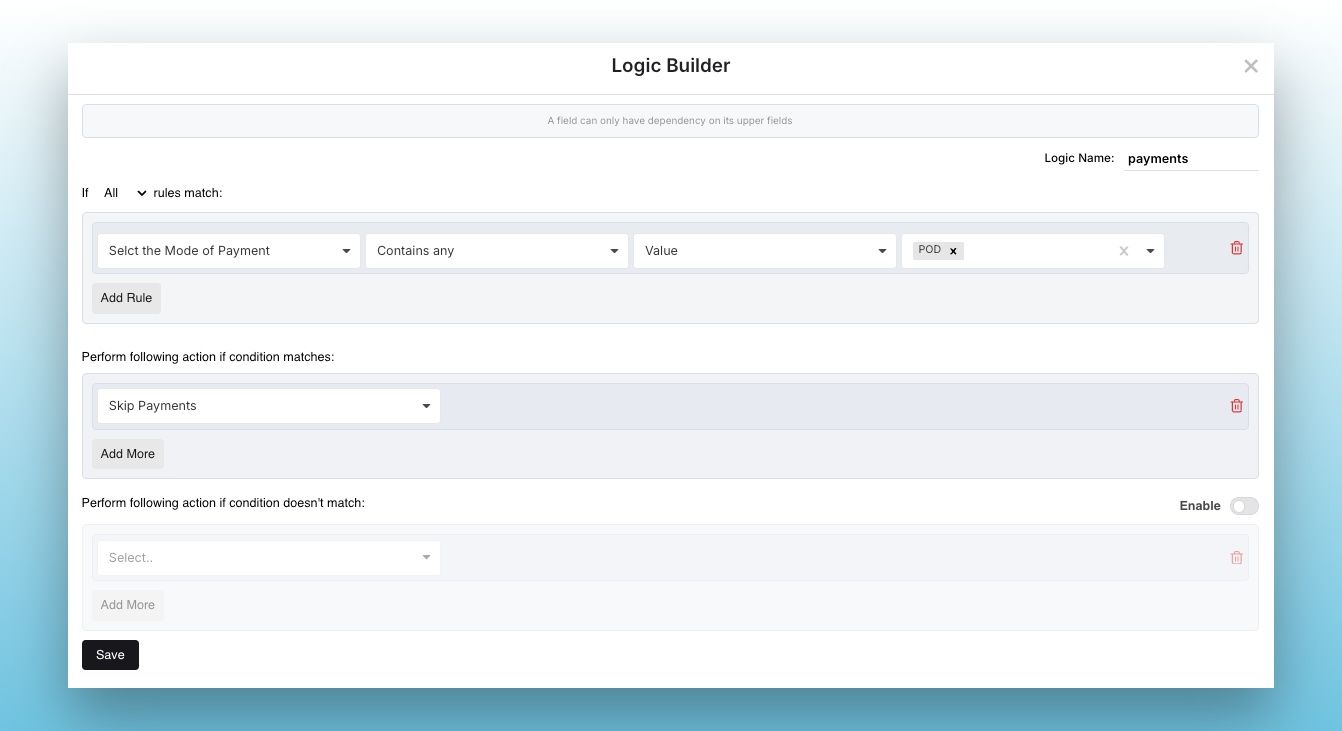Click the disabled trash icon in doesn't-match section
The width and height of the screenshot is (1342, 731).
click(1236, 558)
